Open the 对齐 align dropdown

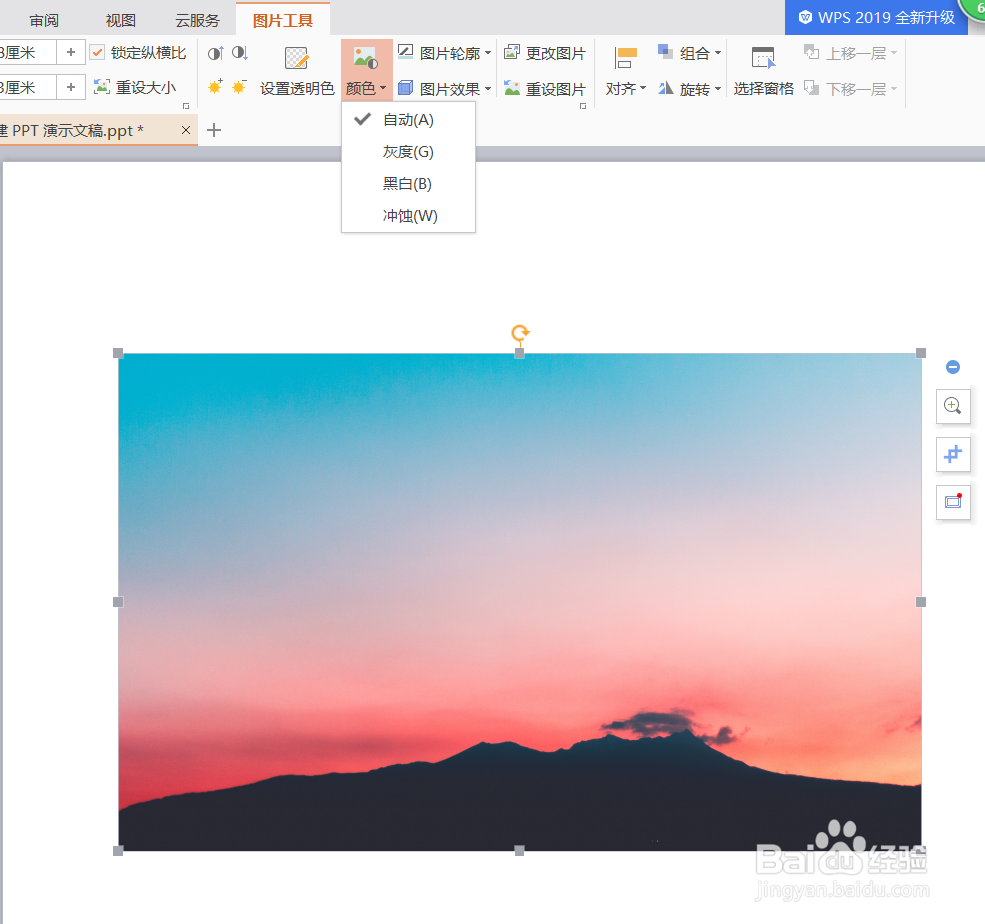(x=626, y=72)
